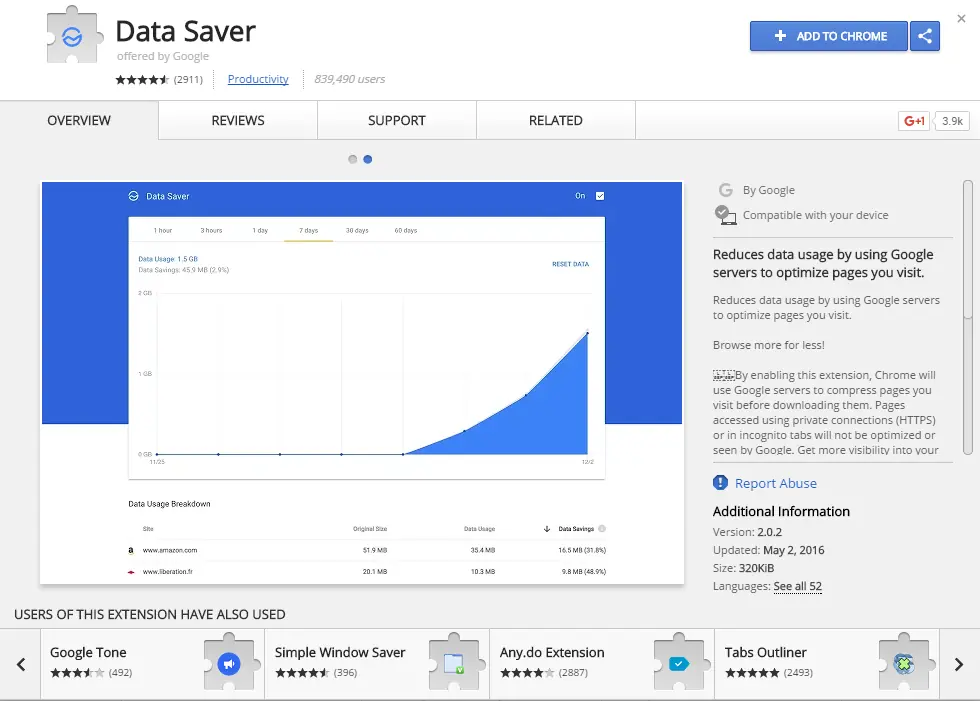
Task: Click the star rating beside (2911)
Action: (142, 79)
